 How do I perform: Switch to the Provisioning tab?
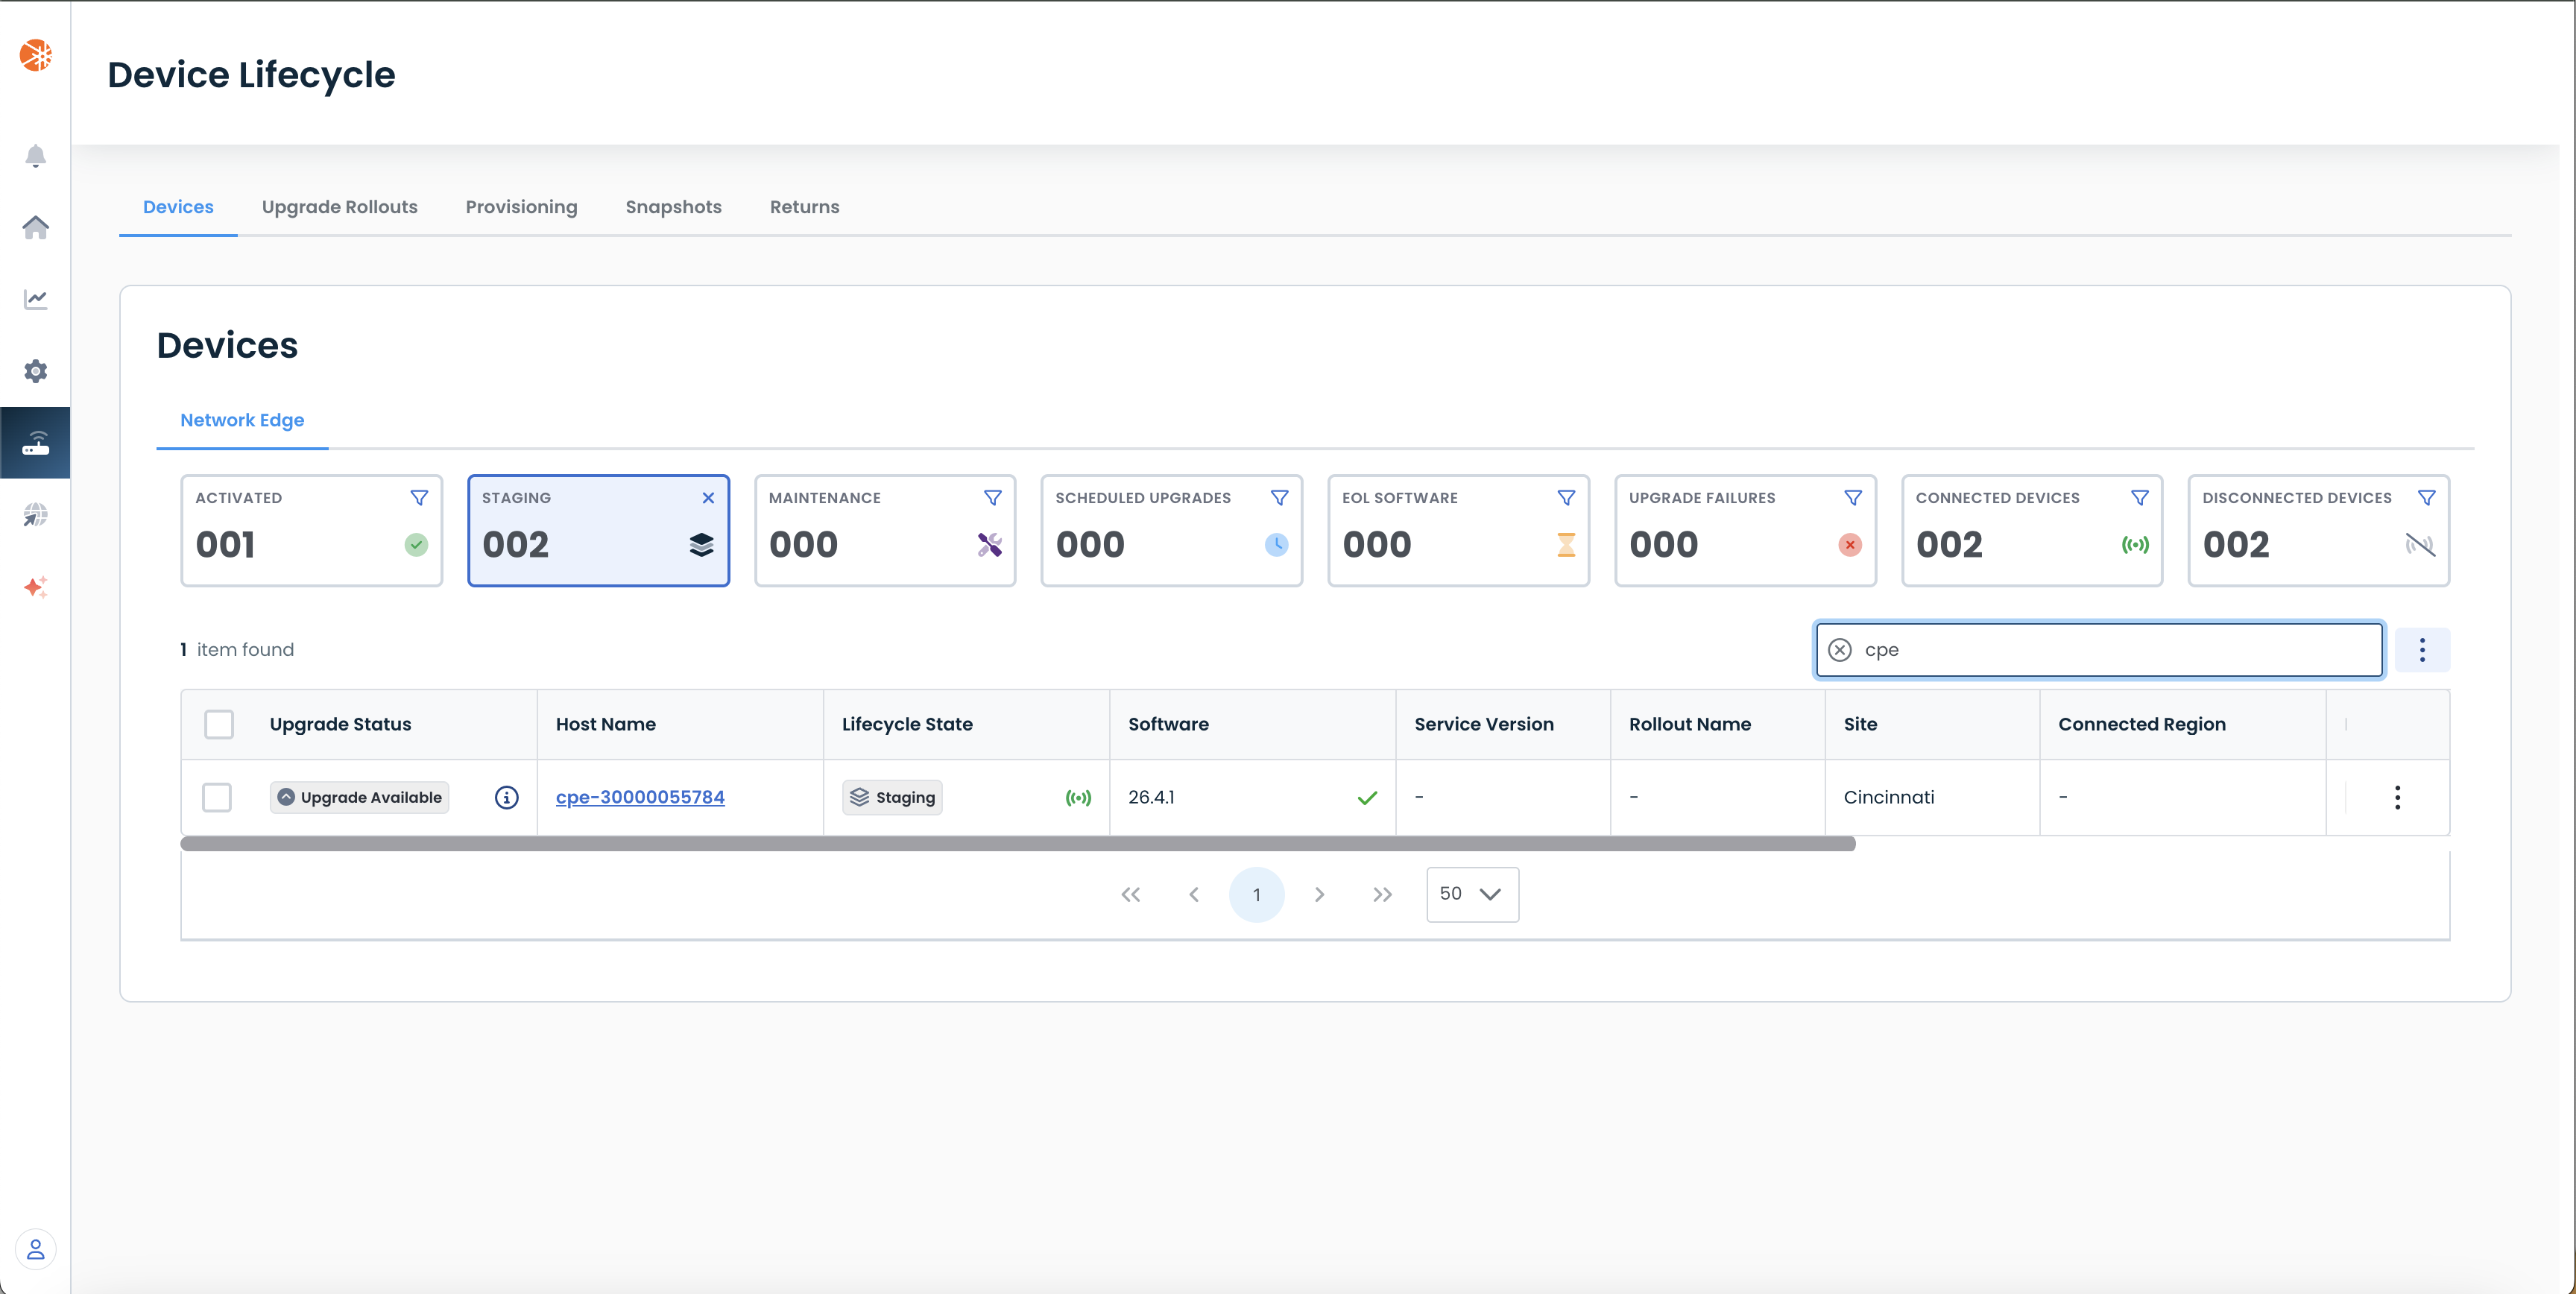point(521,207)
